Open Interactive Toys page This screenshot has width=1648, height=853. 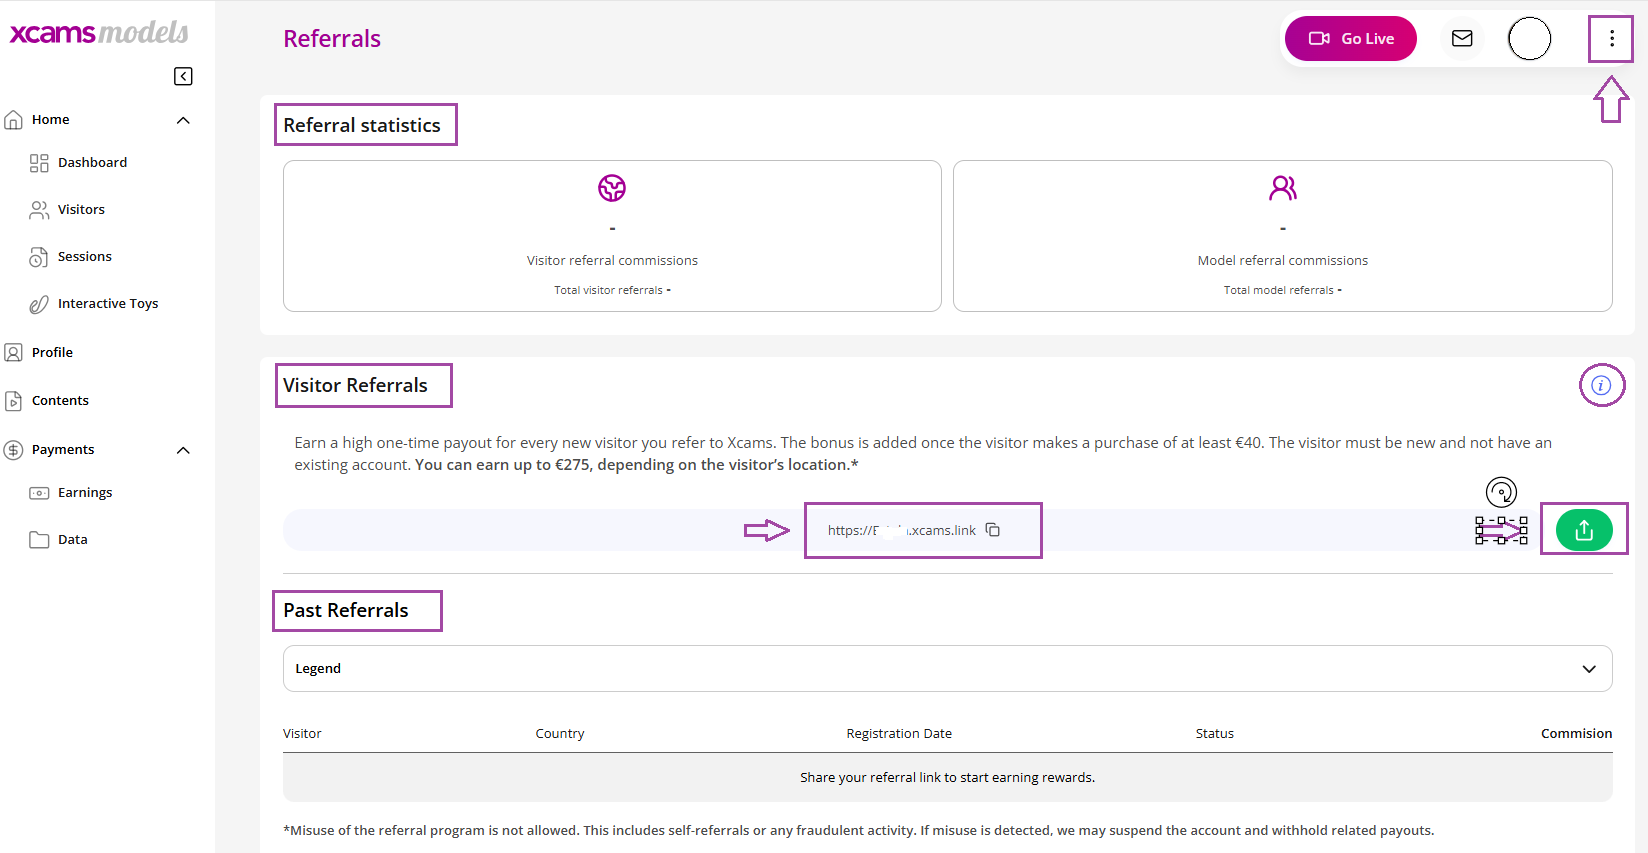click(x=108, y=303)
